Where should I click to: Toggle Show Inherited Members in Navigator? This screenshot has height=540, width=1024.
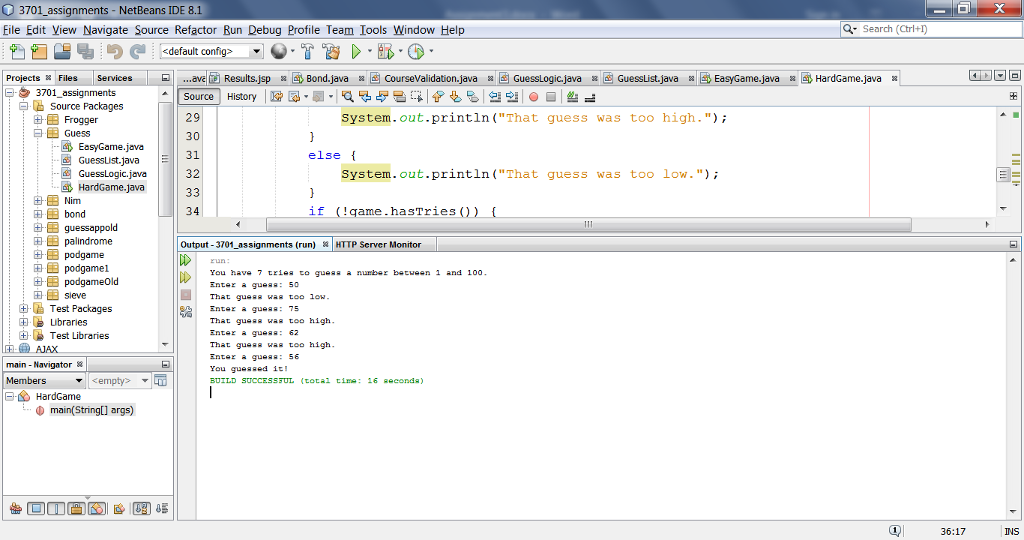click(16, 509)
